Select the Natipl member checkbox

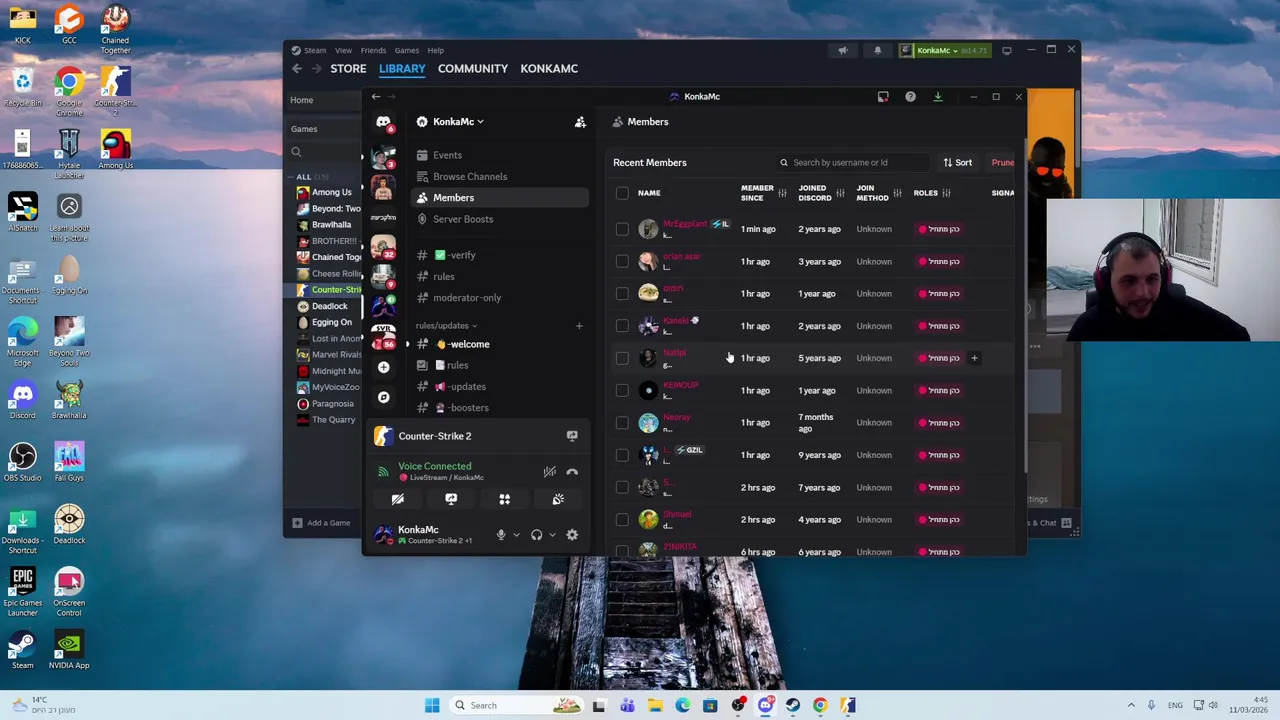click(622, 358)
